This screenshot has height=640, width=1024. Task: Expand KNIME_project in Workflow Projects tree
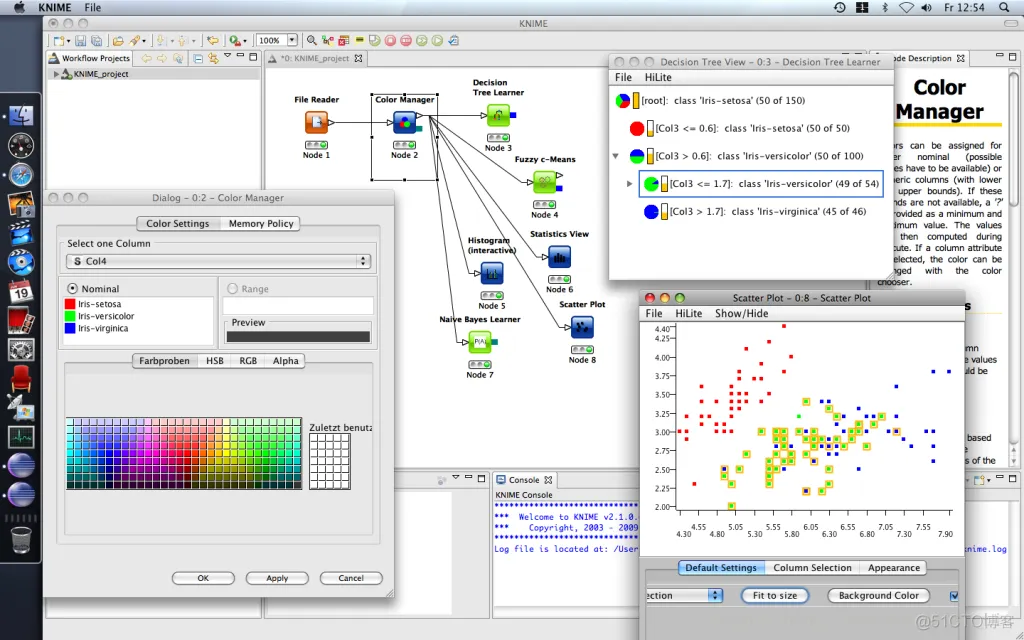pos(56,74)
